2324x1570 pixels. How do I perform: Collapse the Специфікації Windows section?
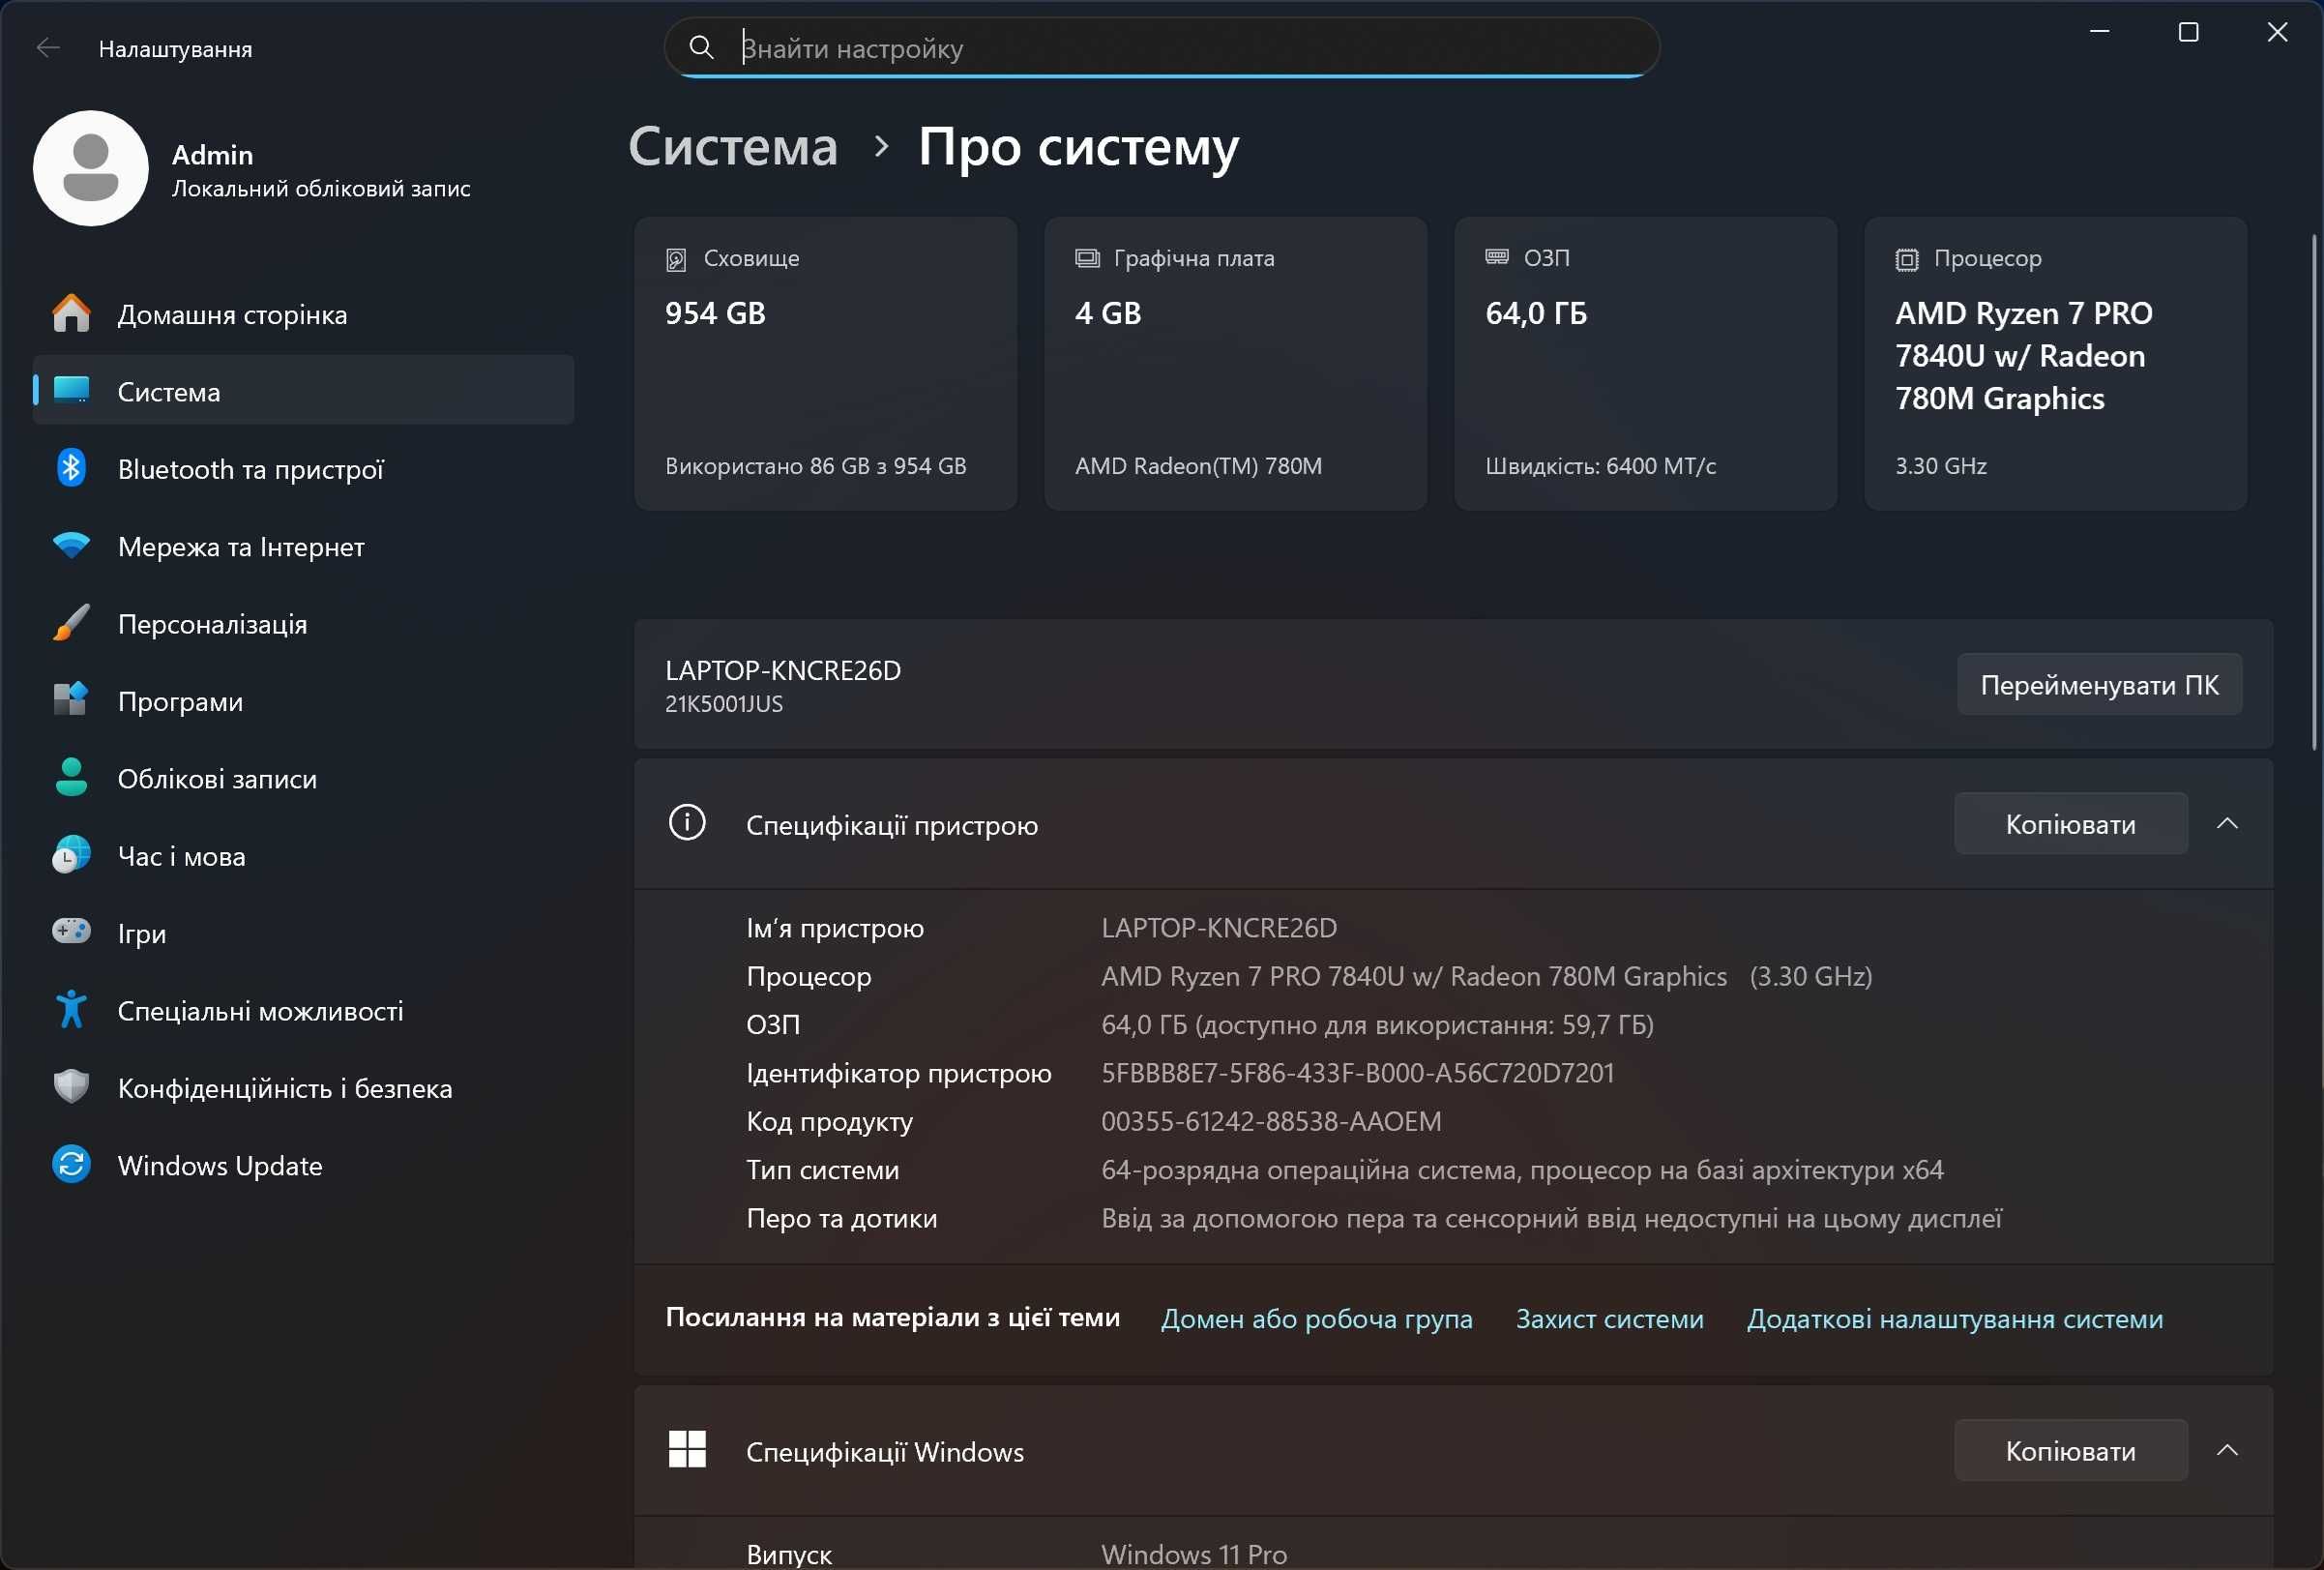coord(2227,1450)
